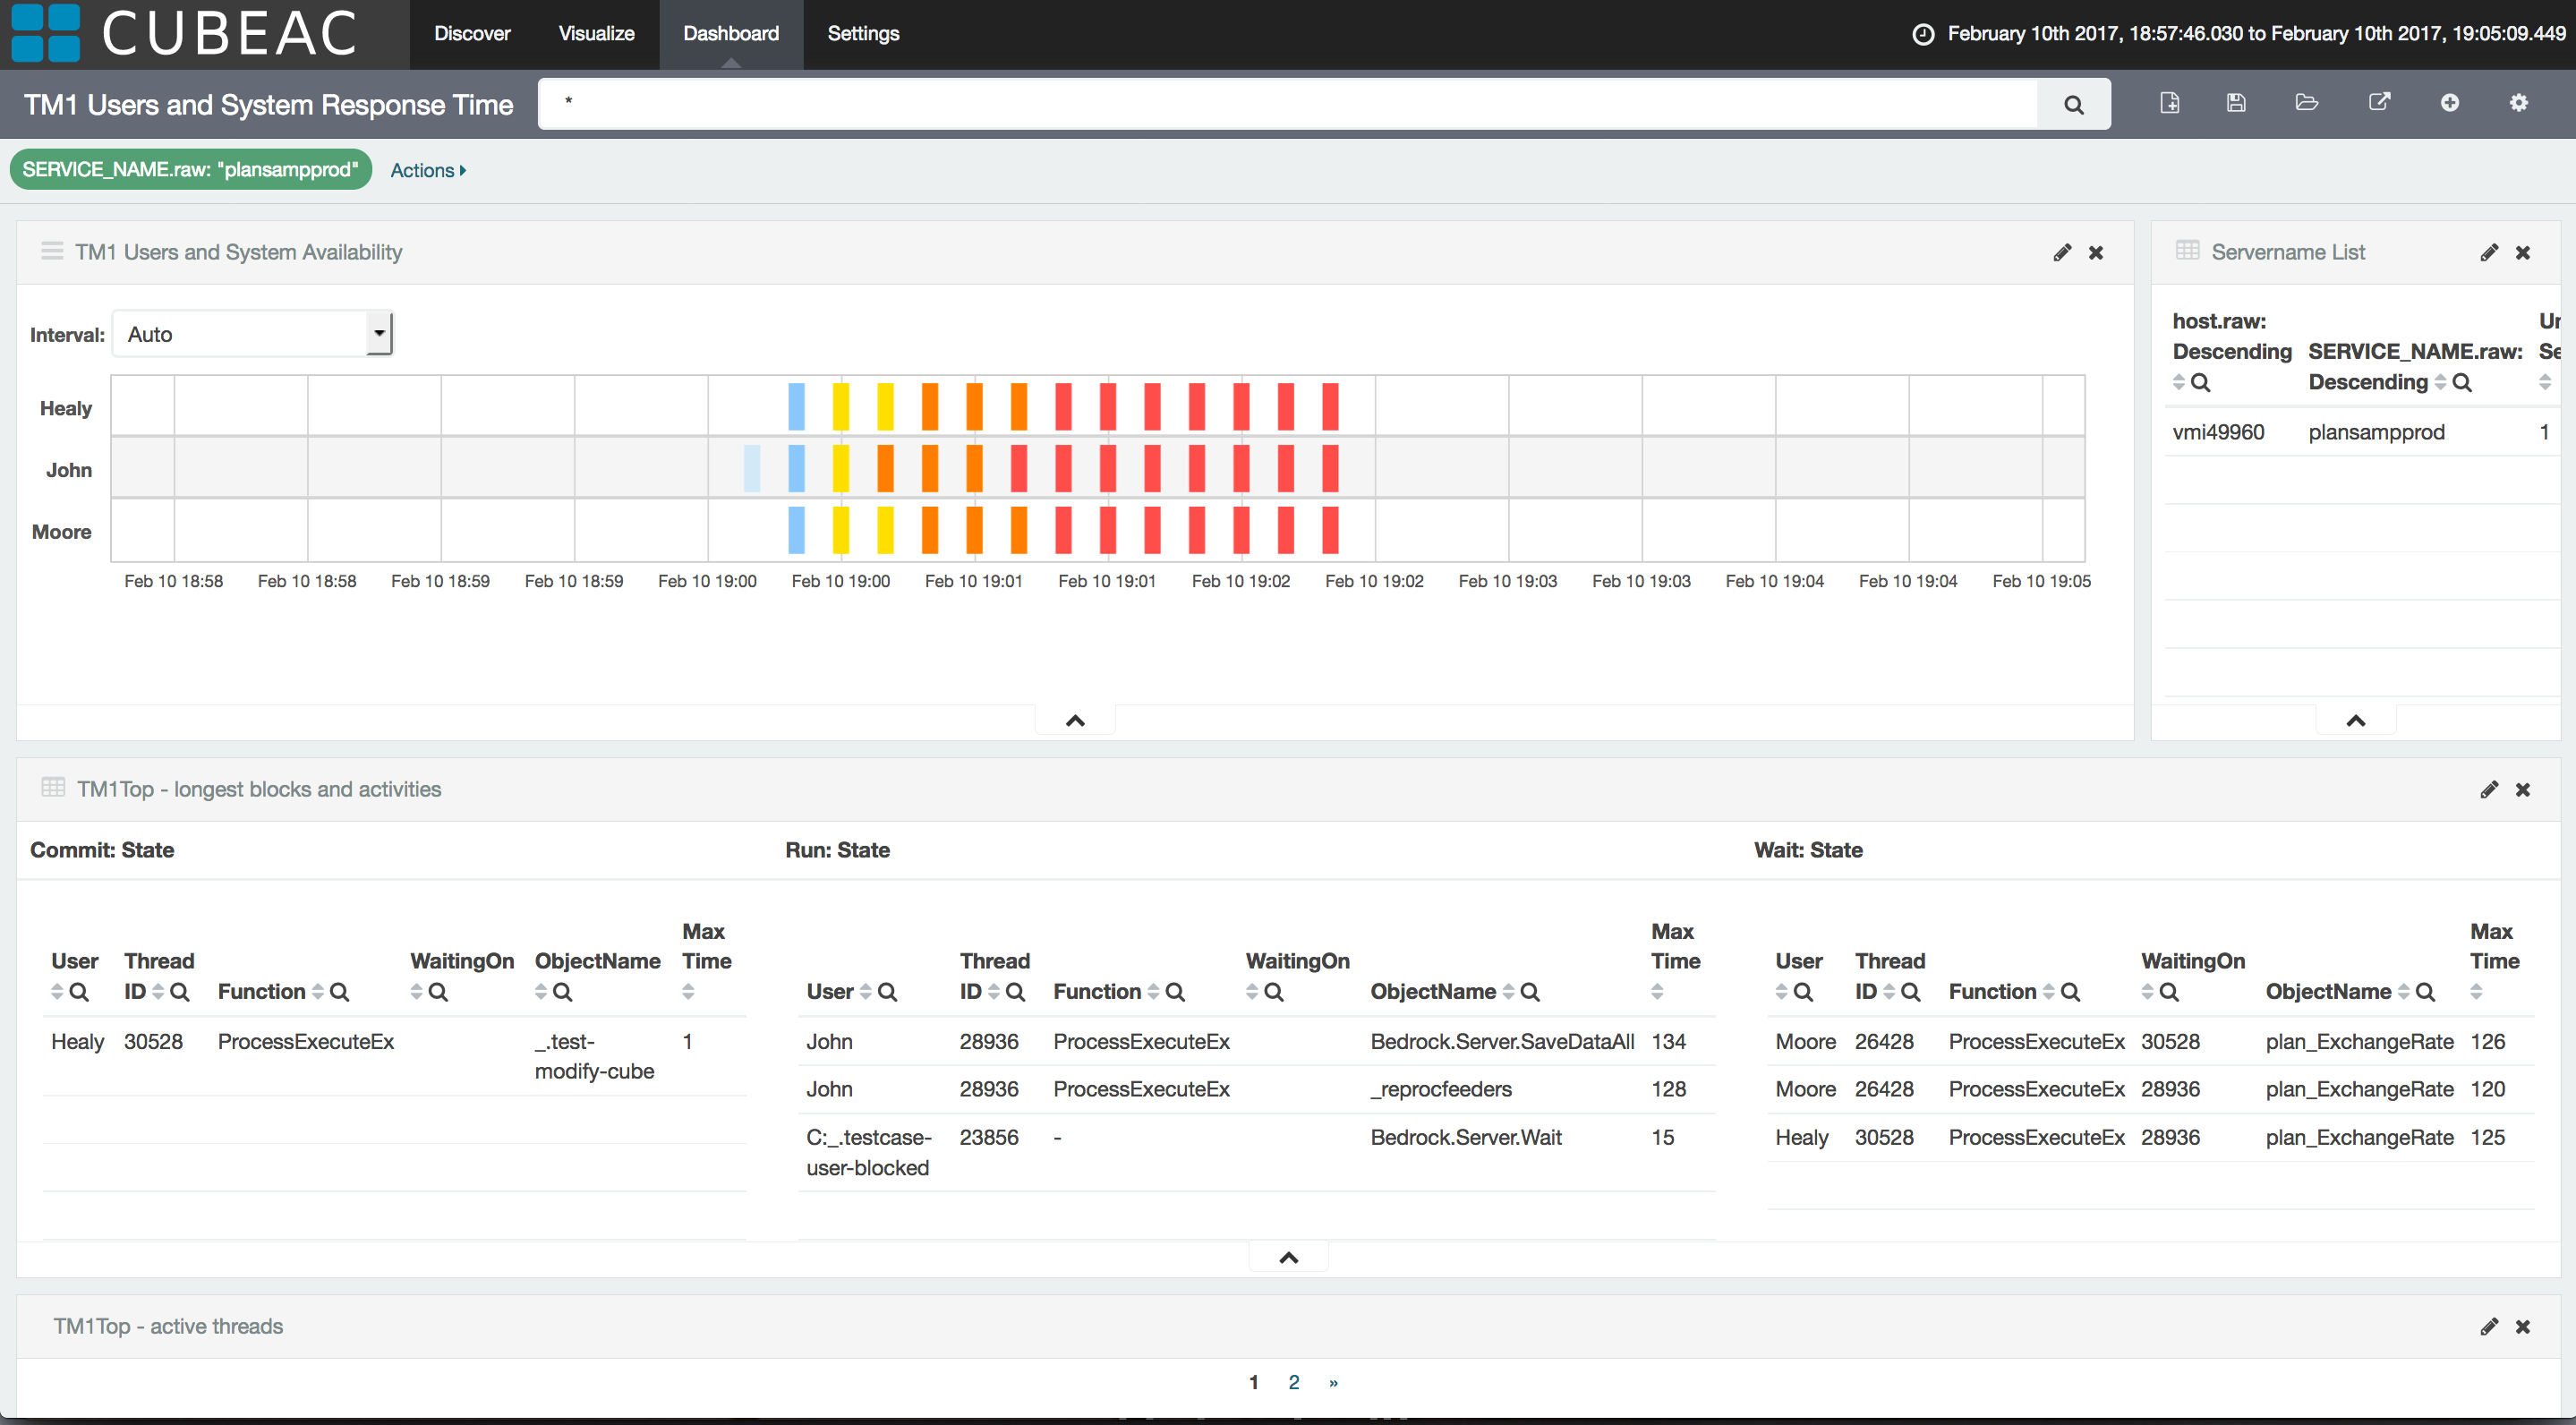
Task: Sort Wait State Thread ID column
Action: pos(1889,992)
